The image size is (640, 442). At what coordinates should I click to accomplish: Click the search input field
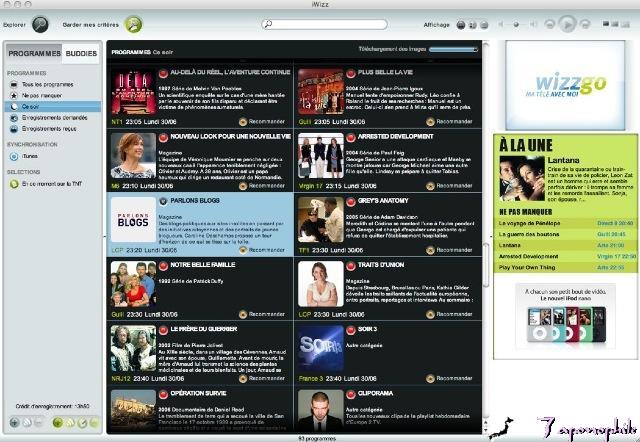(x=324, y=24)
